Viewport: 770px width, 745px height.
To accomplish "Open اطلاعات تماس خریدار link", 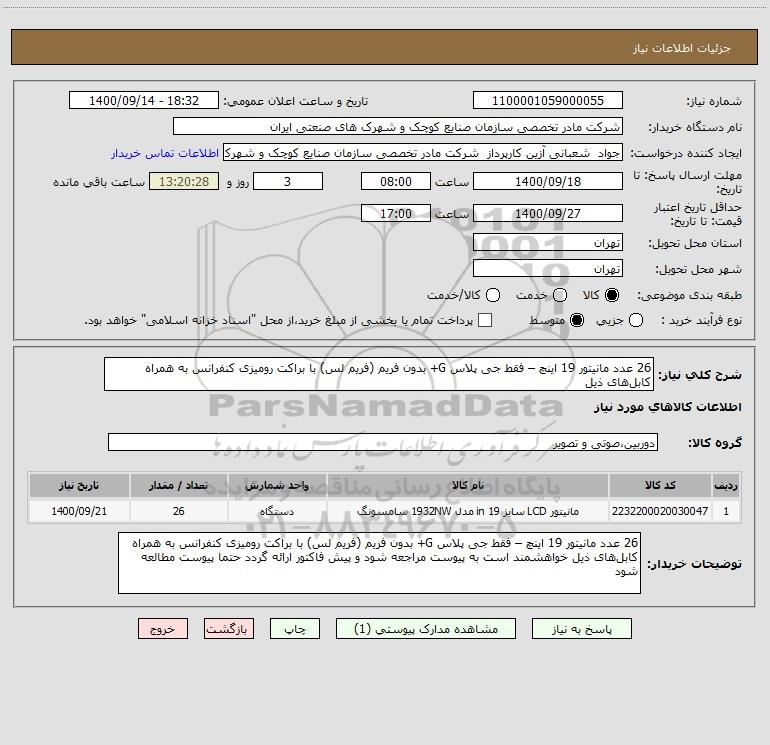I will coord(165,153).
